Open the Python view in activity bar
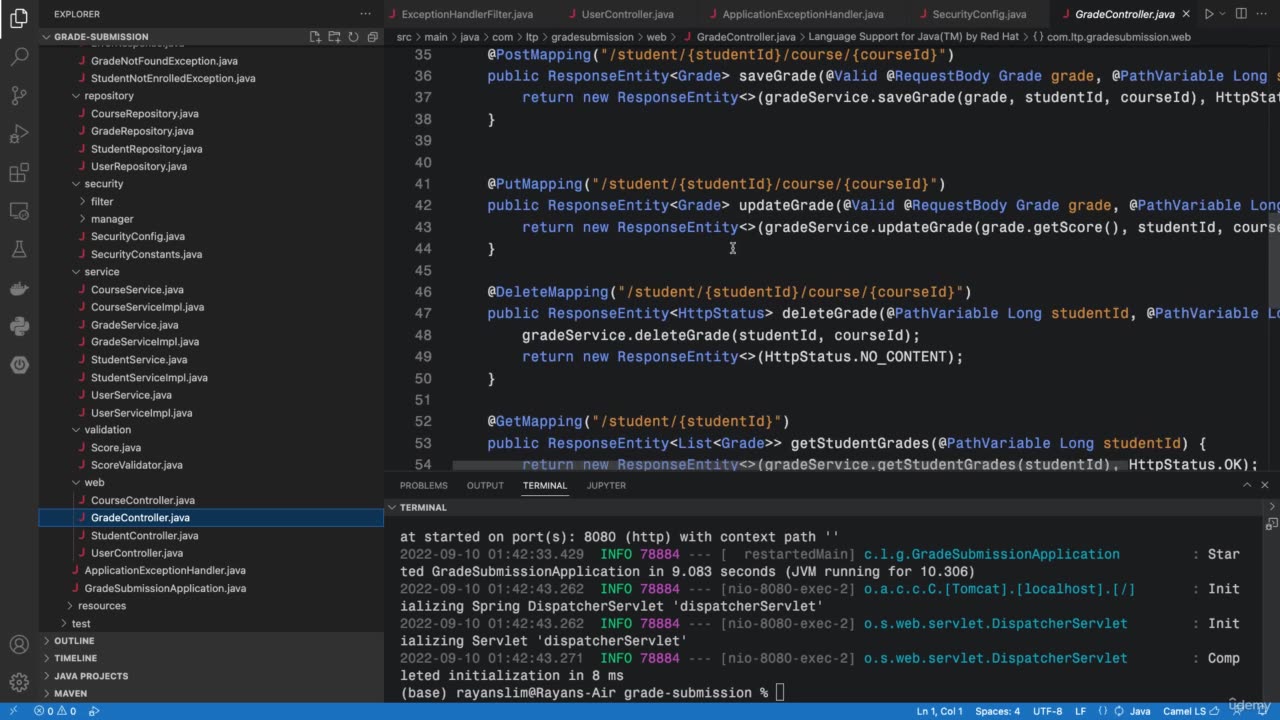 click(x=19, y=326)
